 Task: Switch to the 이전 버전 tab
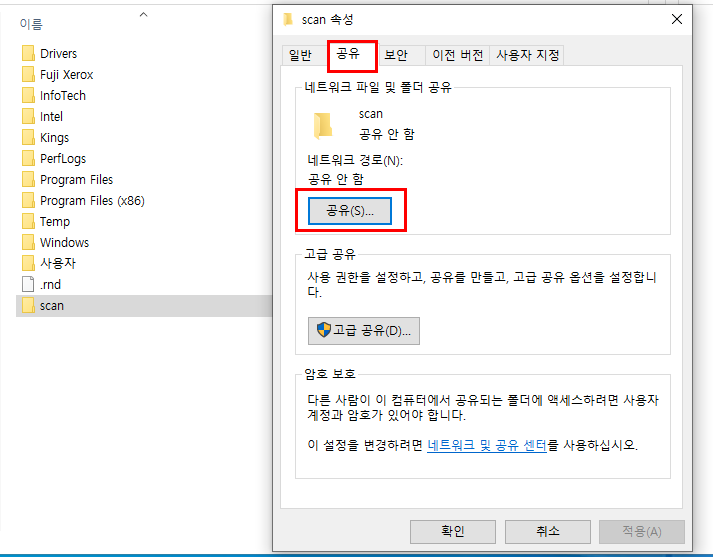click(x=457, y=55)
